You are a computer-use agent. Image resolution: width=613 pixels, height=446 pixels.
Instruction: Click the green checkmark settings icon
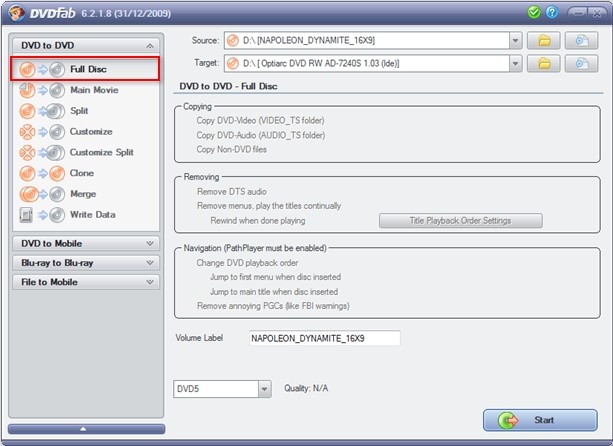[534, 13]
